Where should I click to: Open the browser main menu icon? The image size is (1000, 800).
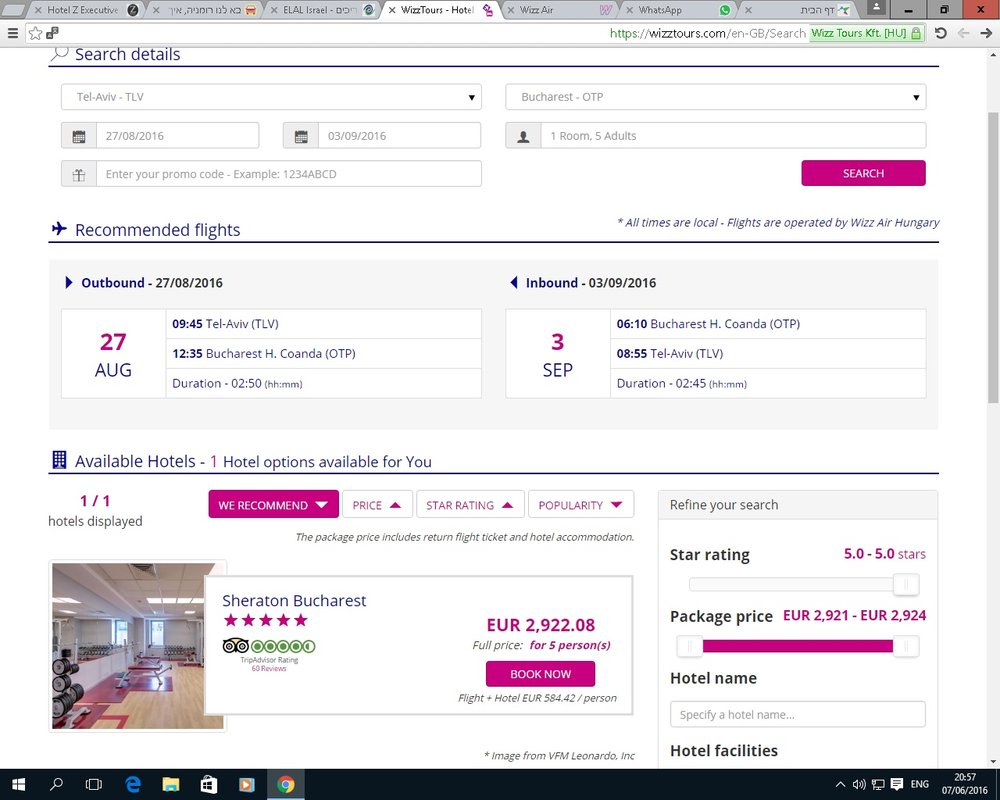coord(12,33)
